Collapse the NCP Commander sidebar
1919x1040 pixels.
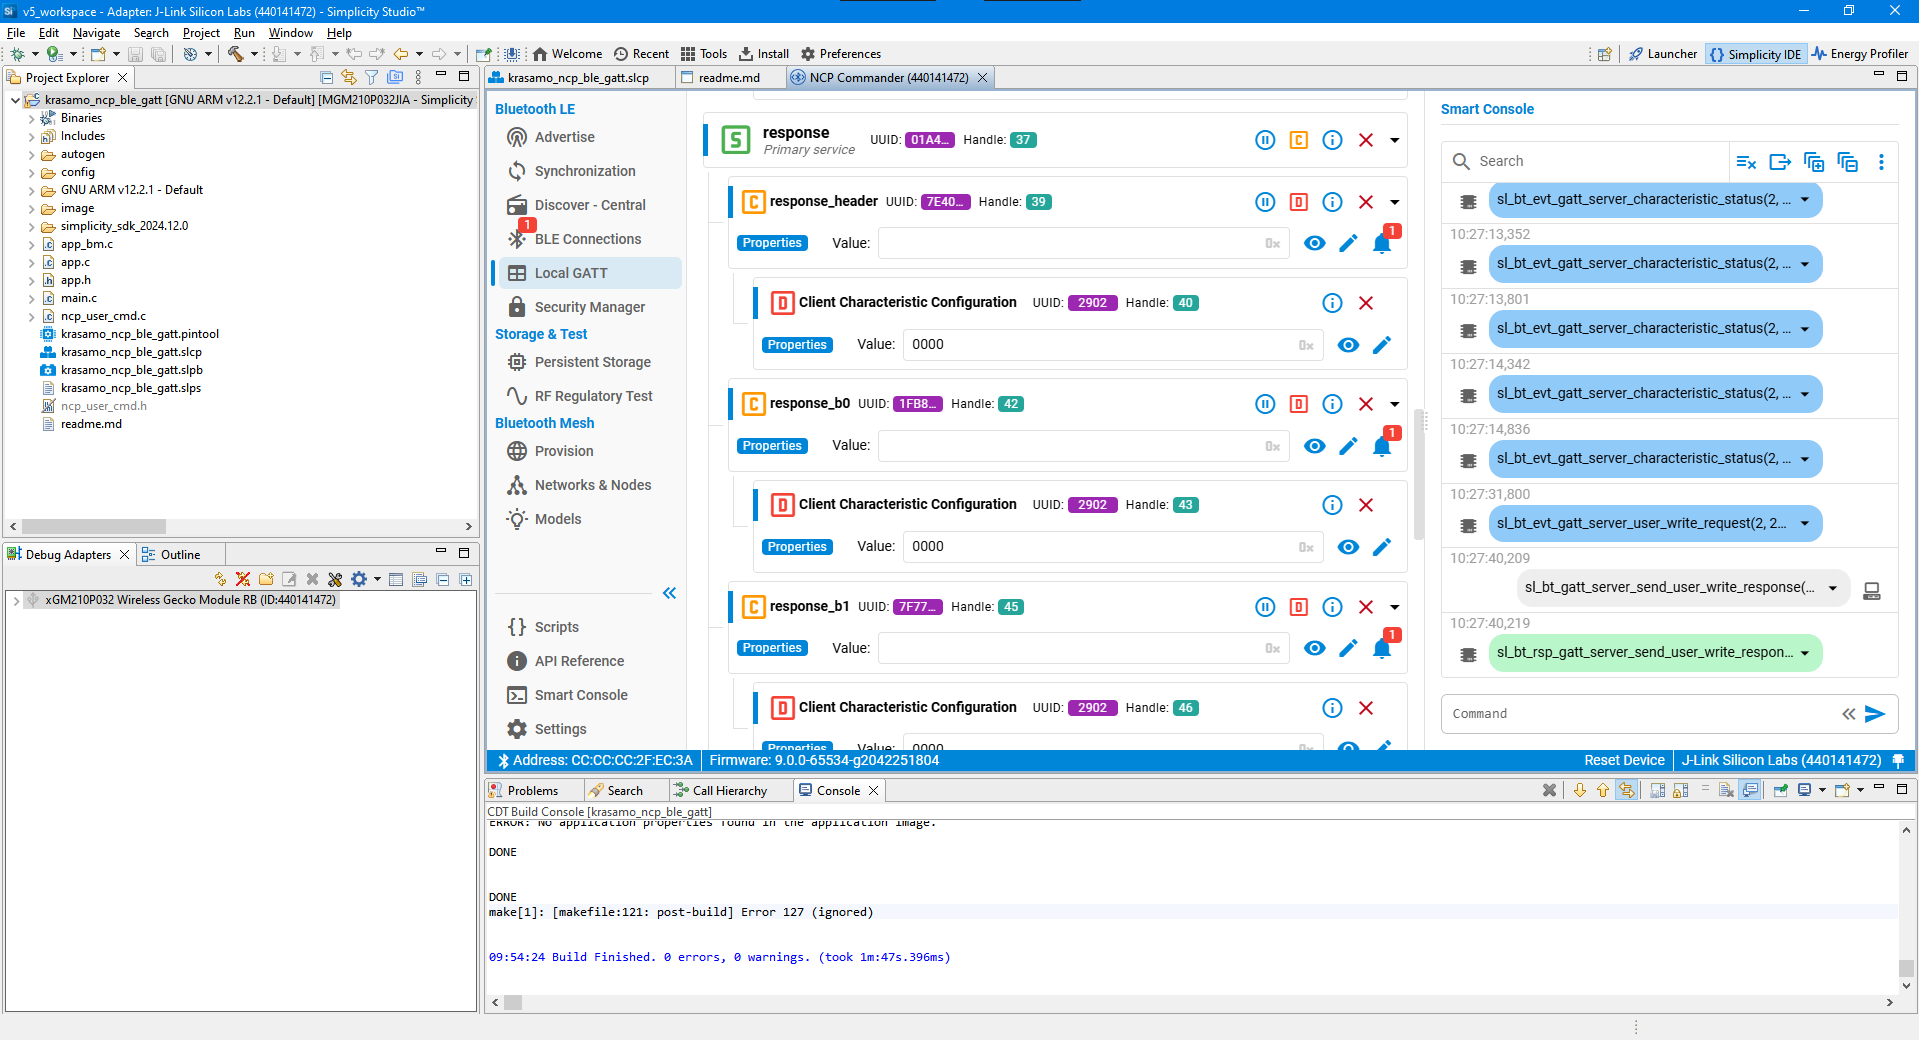(x=669, y=593)
